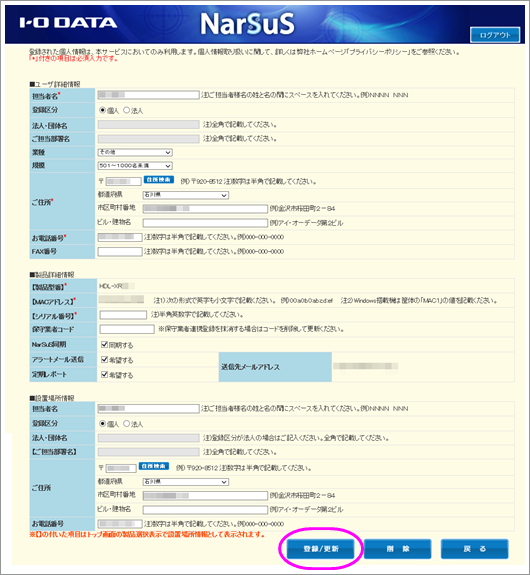Open the 都道府県 dropdown in user details

point(186,195)
